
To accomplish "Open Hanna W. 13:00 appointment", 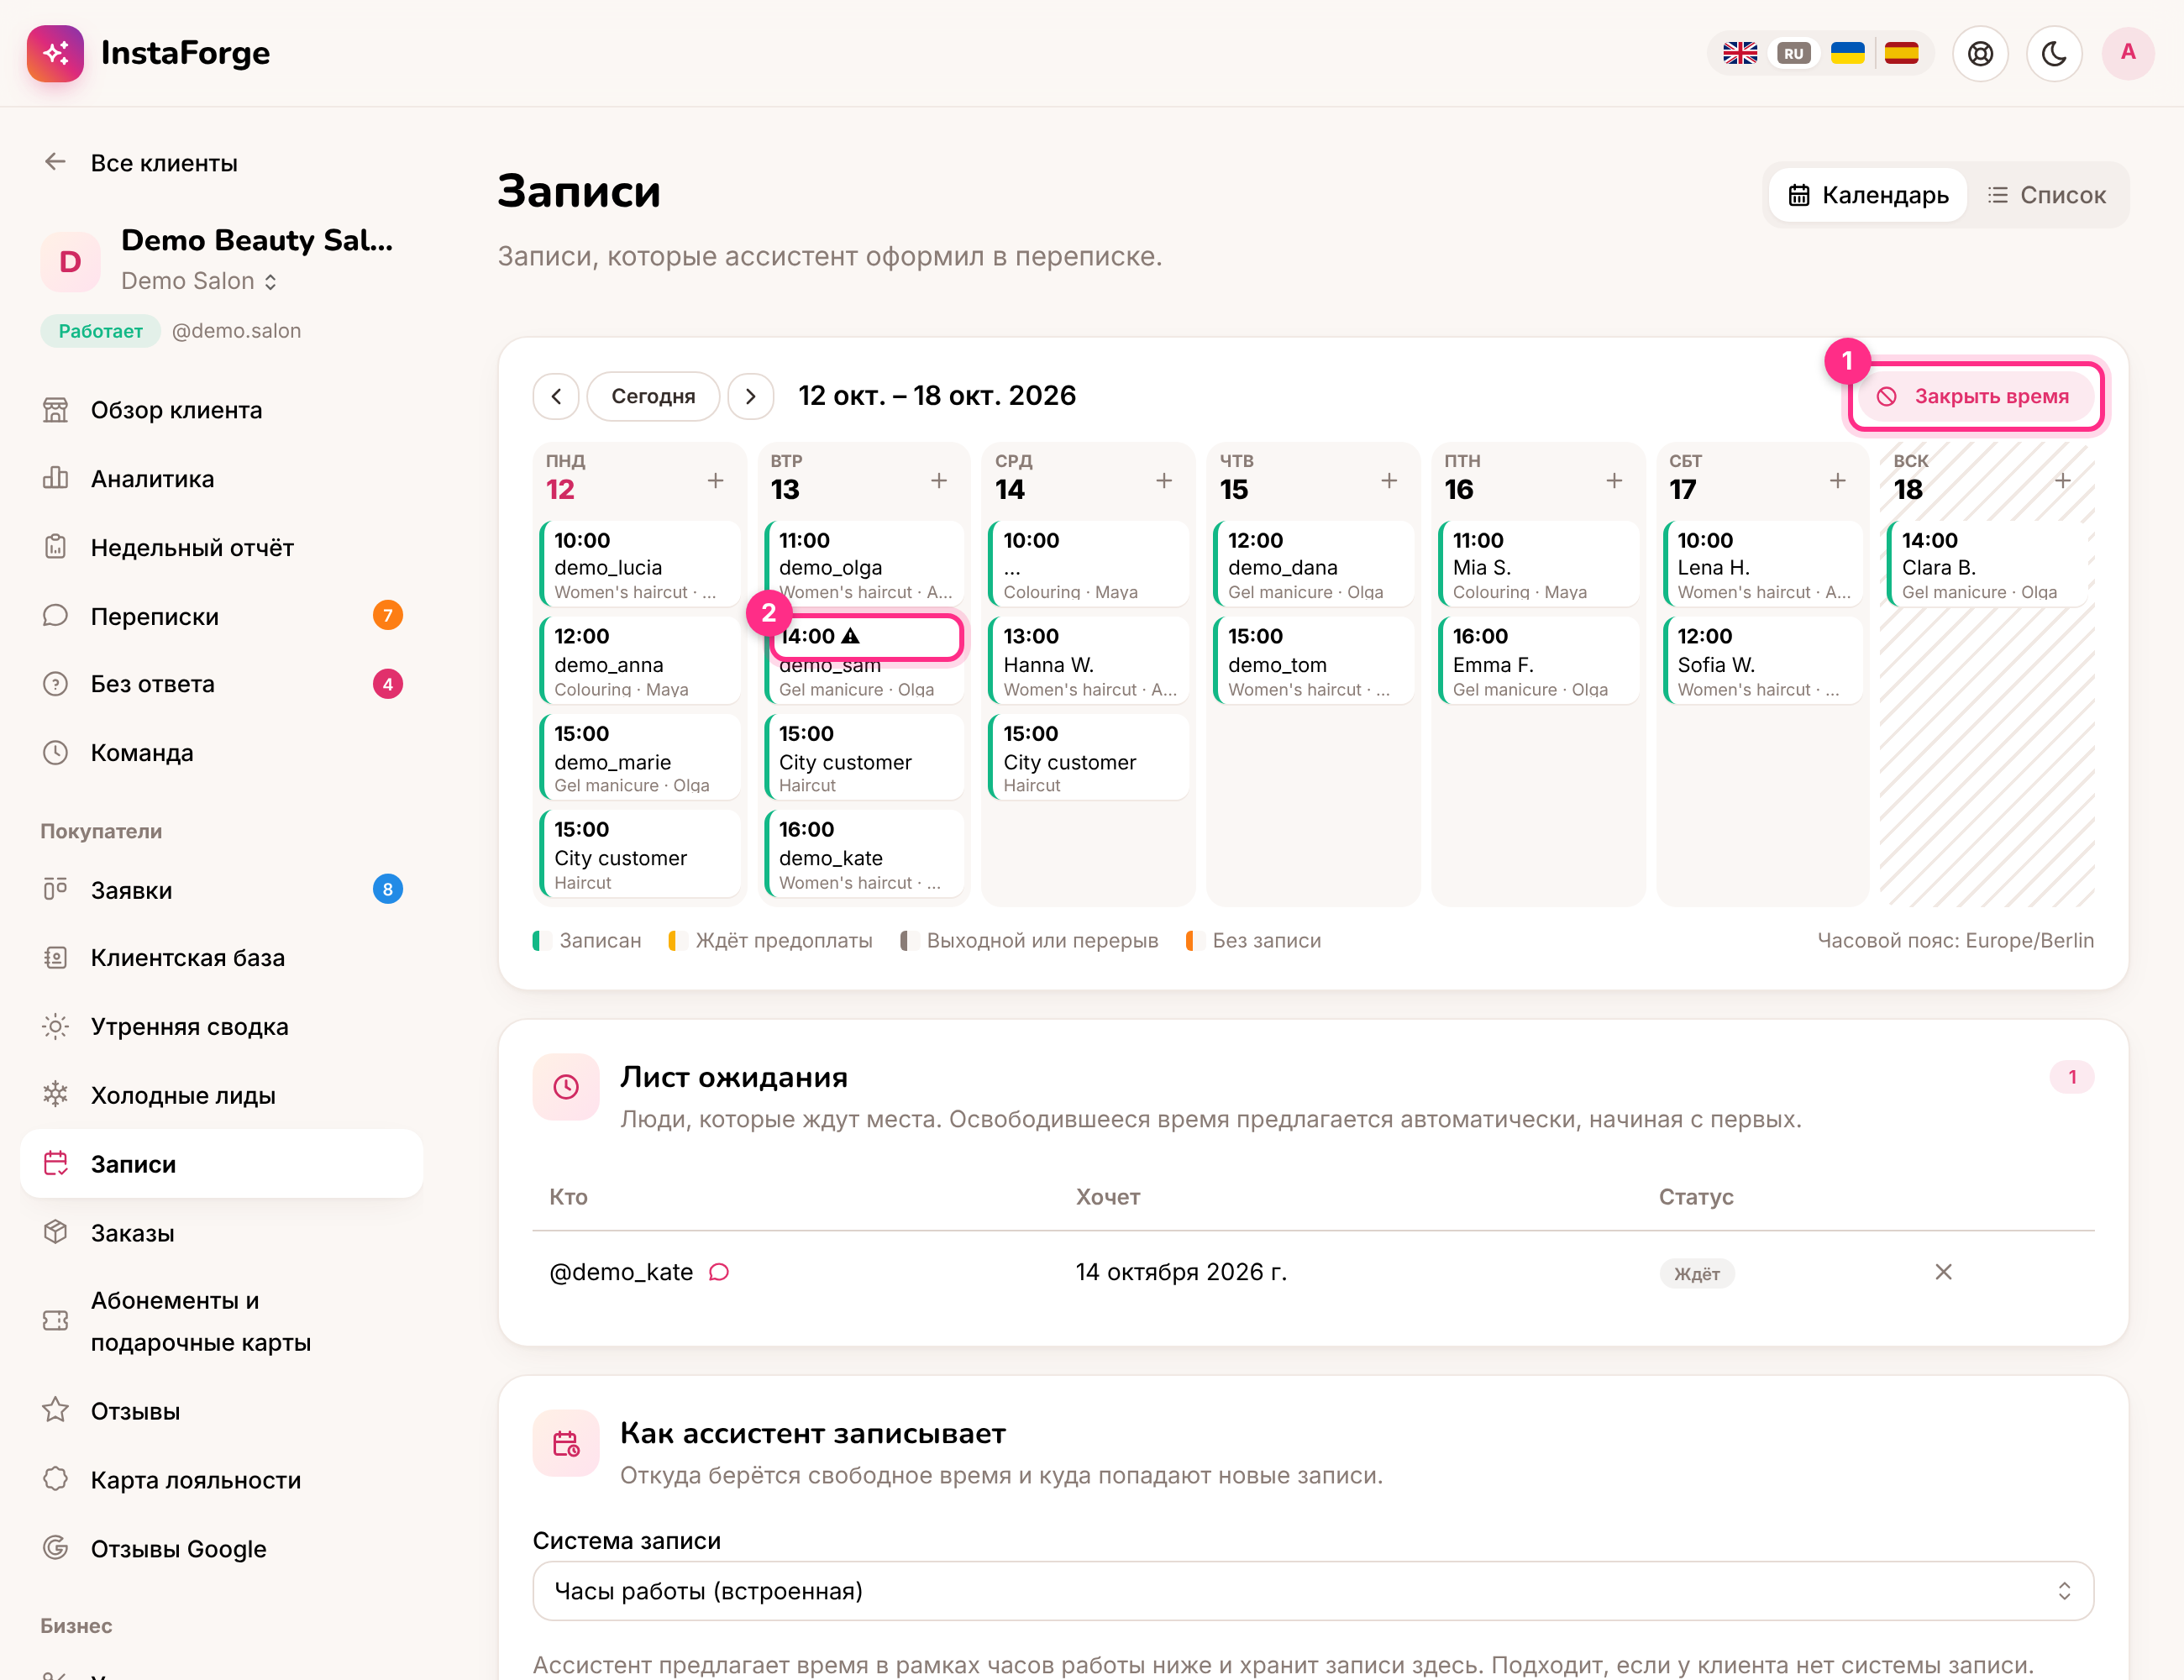I will (x=1089, y=661).
